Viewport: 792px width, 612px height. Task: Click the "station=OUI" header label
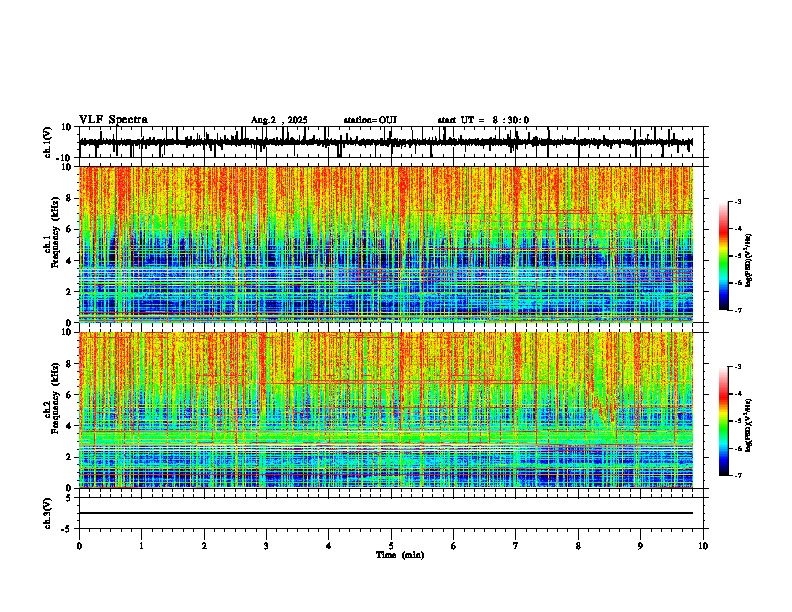coord(370,120)
